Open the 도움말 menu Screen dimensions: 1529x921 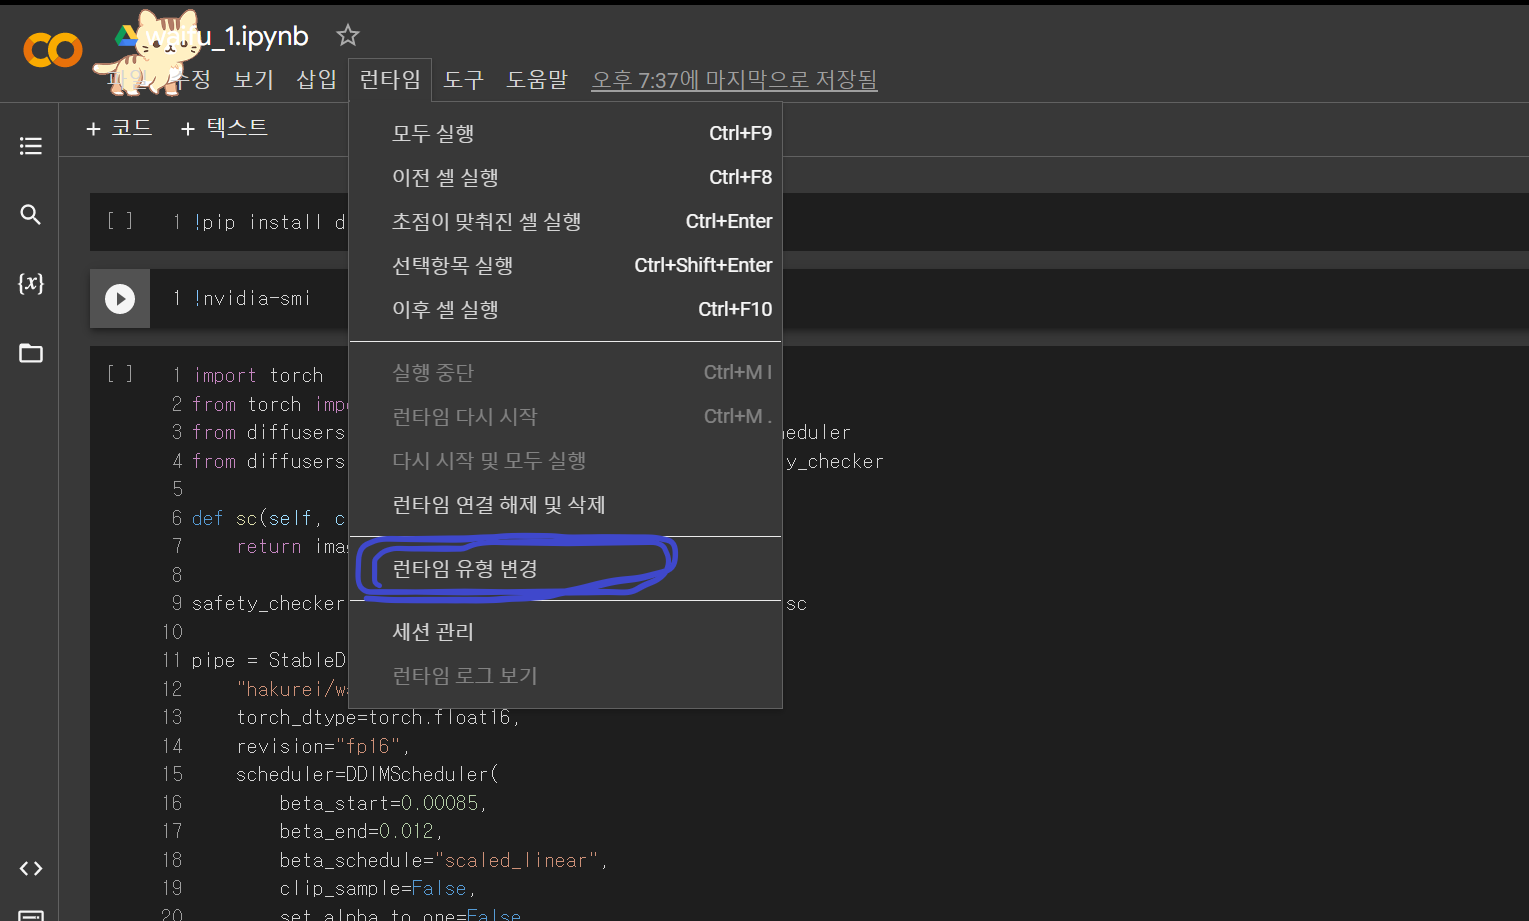[x=537, y=80]
